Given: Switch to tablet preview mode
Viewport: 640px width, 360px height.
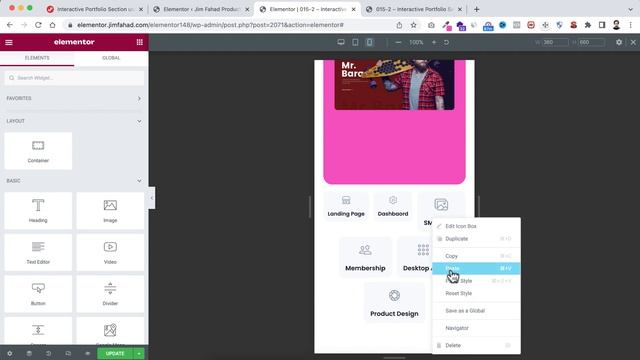Looking at the screenshot, I should tap(355, 42).
